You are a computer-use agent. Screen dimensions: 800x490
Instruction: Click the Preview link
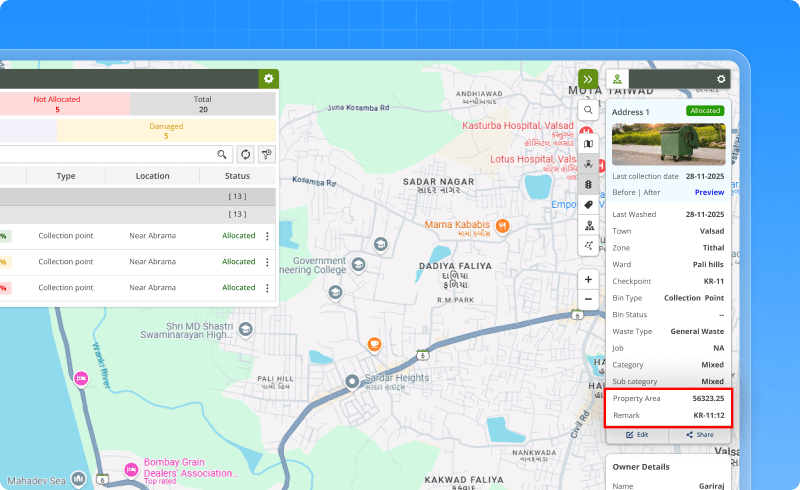pyautogui.click(x=709, y=192)
